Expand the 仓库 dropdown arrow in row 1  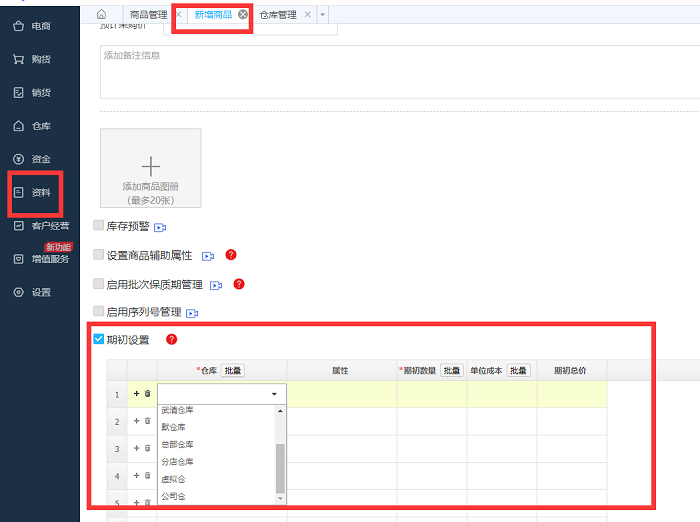(x=274, y=395)
